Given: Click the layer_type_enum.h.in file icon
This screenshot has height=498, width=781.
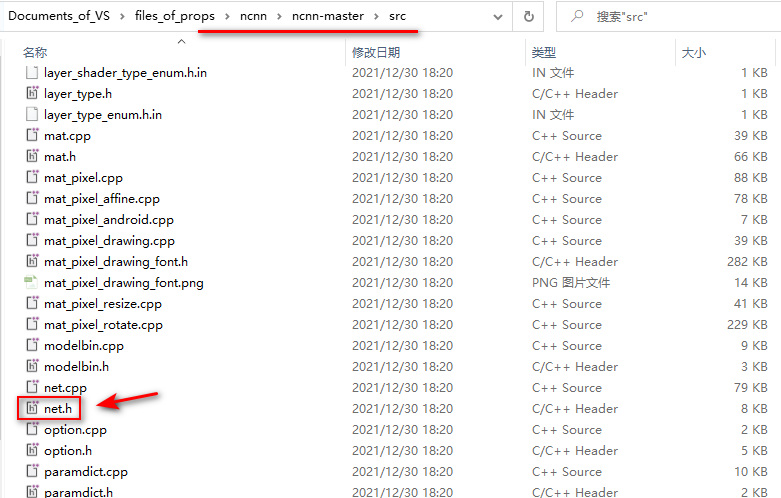Looking at the screenshot, I should (32, 115).
